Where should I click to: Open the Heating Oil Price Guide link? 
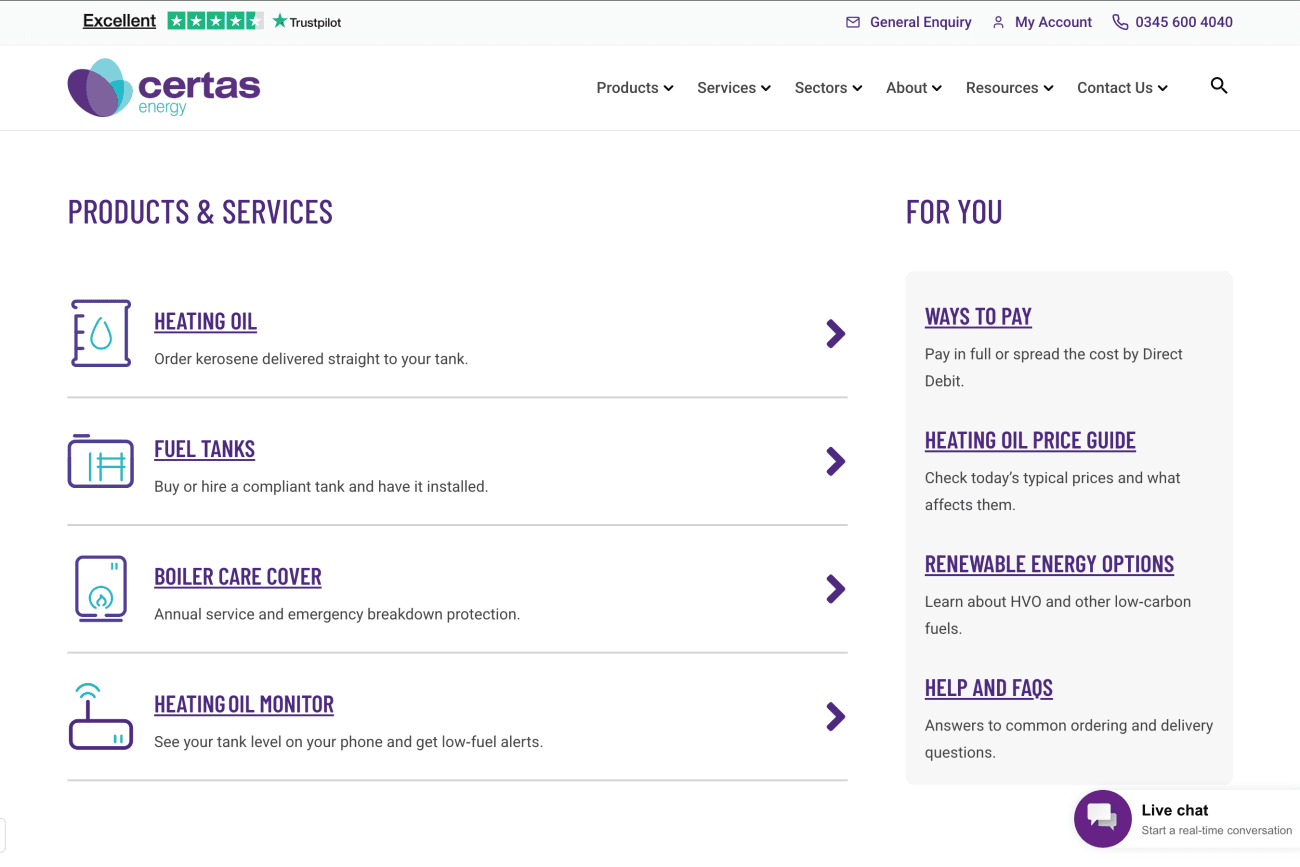click(1030, 441)
